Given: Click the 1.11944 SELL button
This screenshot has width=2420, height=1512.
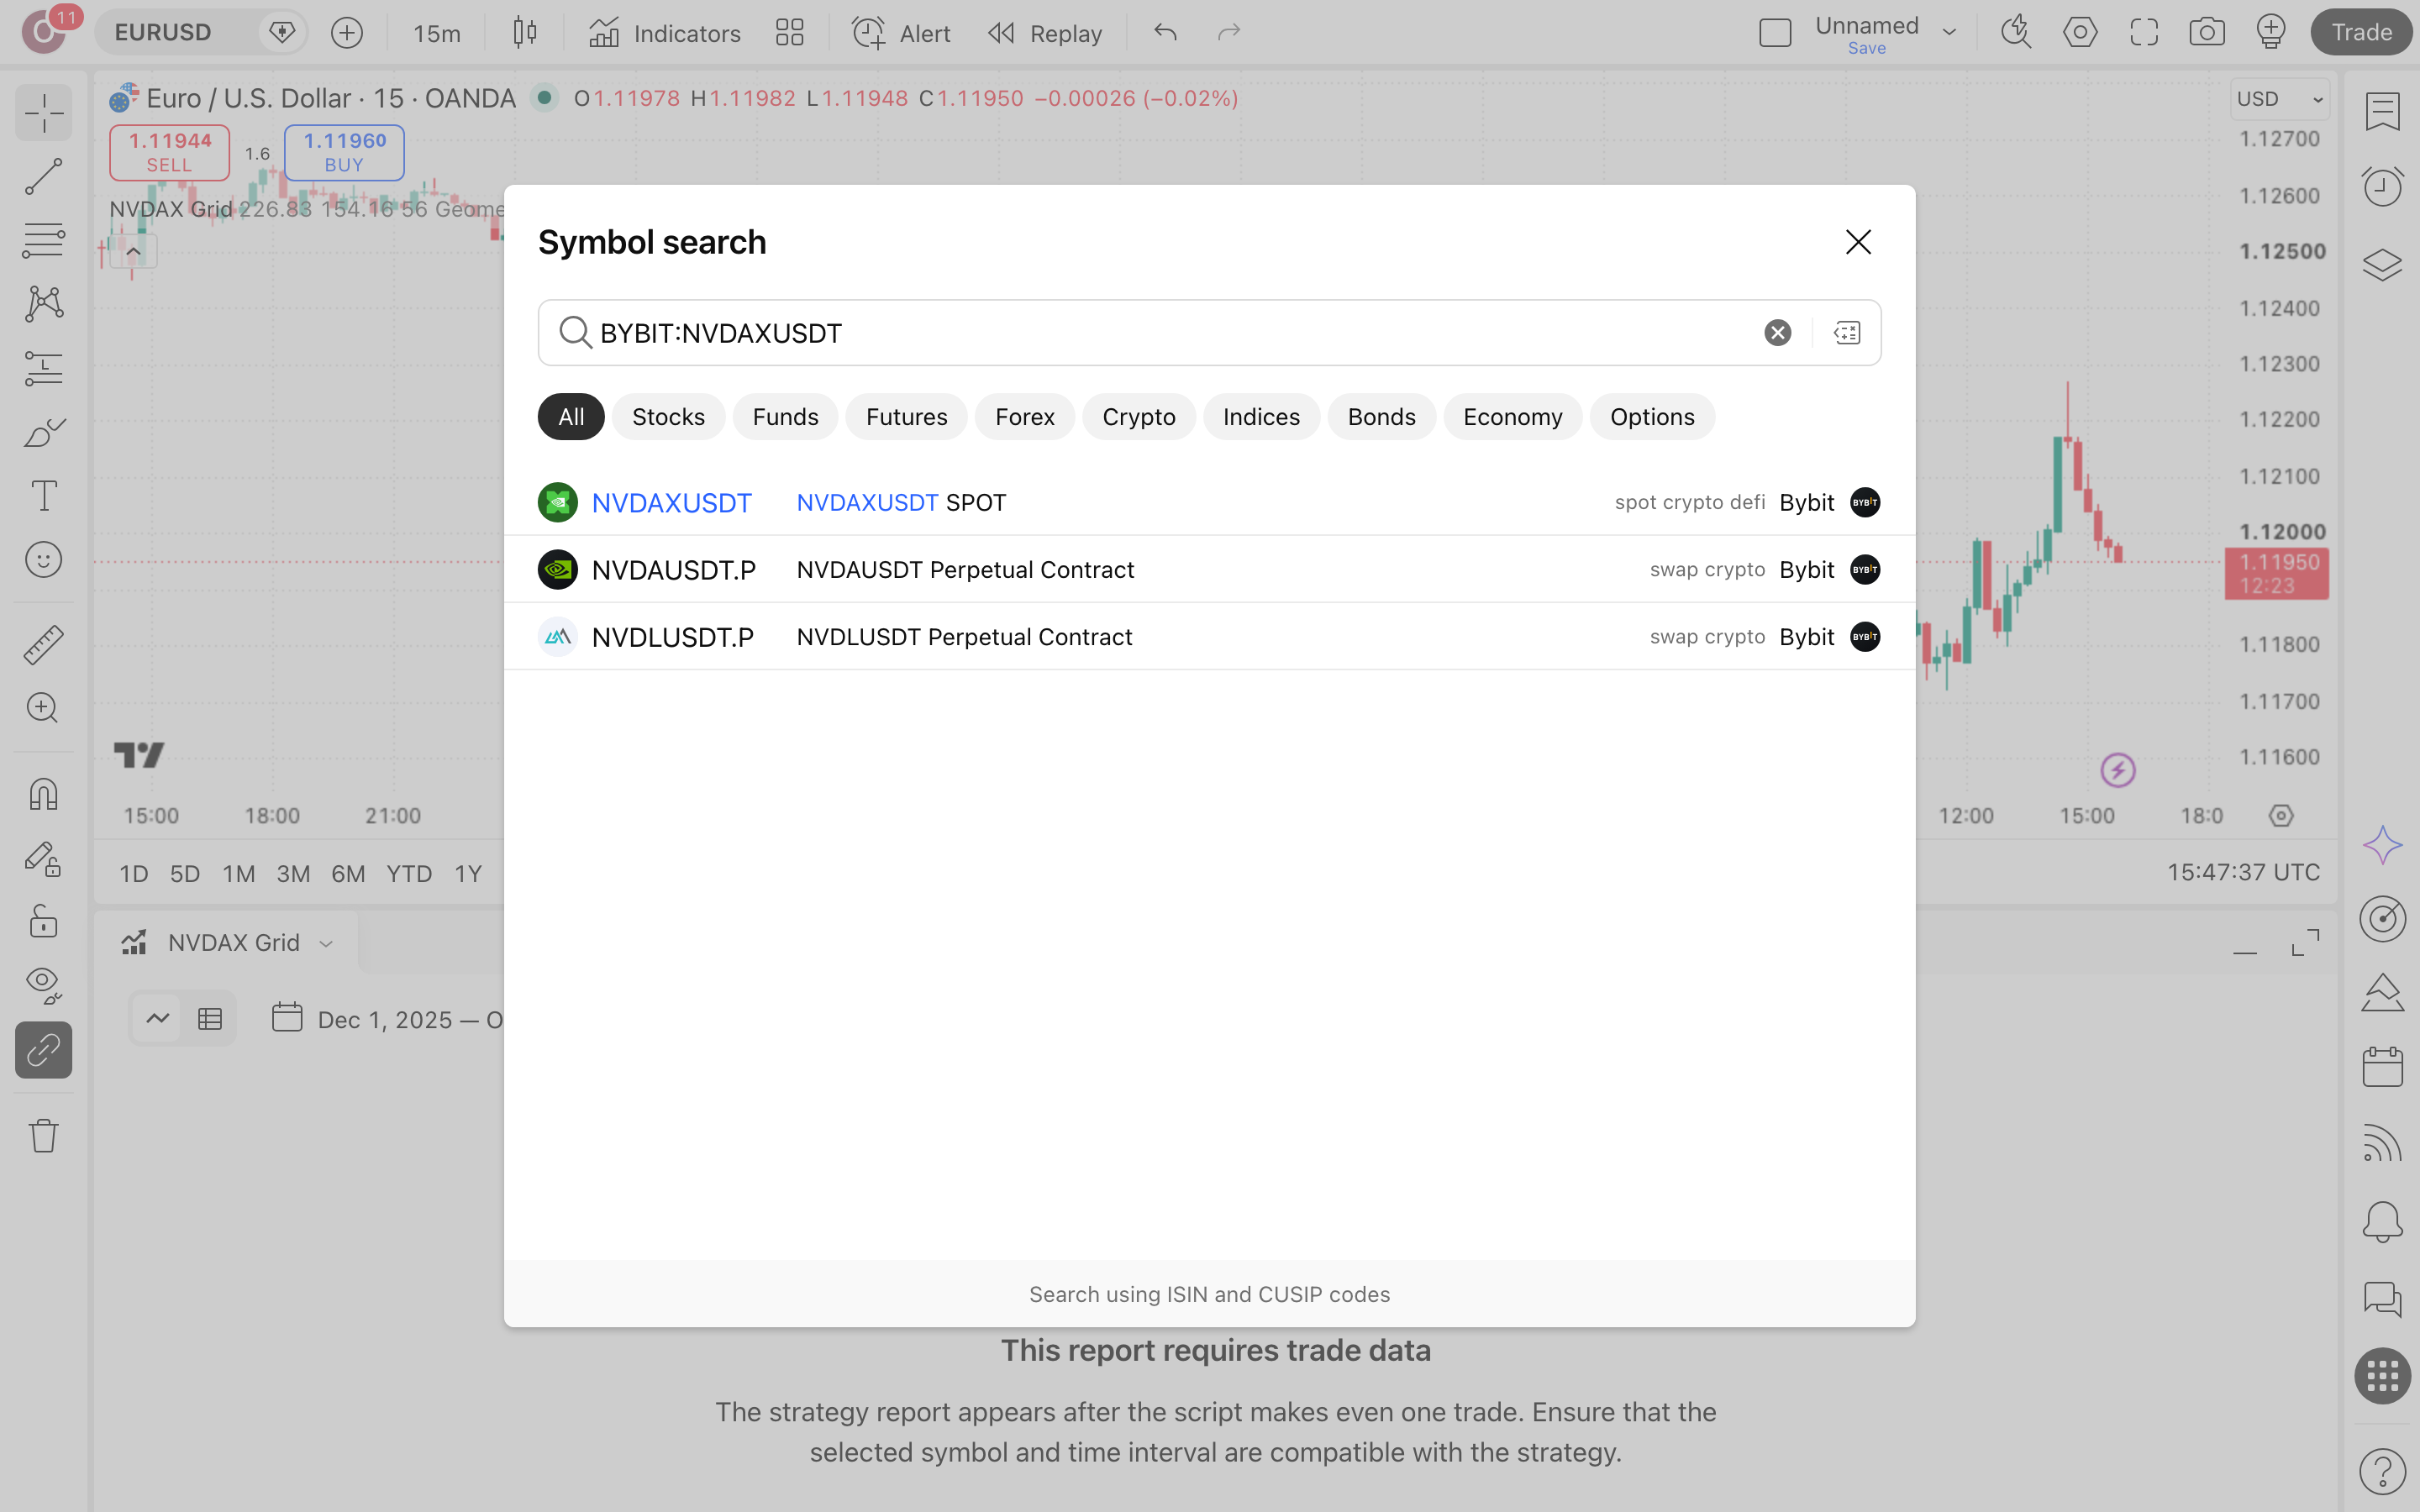Looking at the screenshot, I should click(x=169, y=153).
